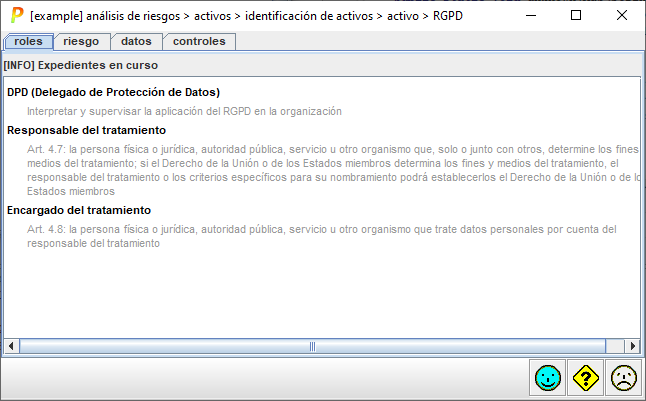
Task: Switch to the riesgo tab
Action: click(81, 41)
